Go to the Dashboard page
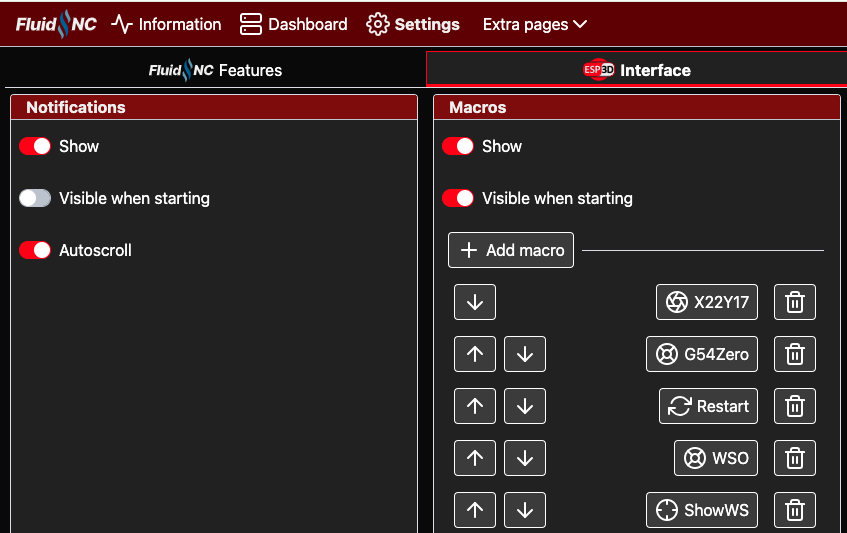This screenshot has height=533, width=847. [x=293, y=24]
